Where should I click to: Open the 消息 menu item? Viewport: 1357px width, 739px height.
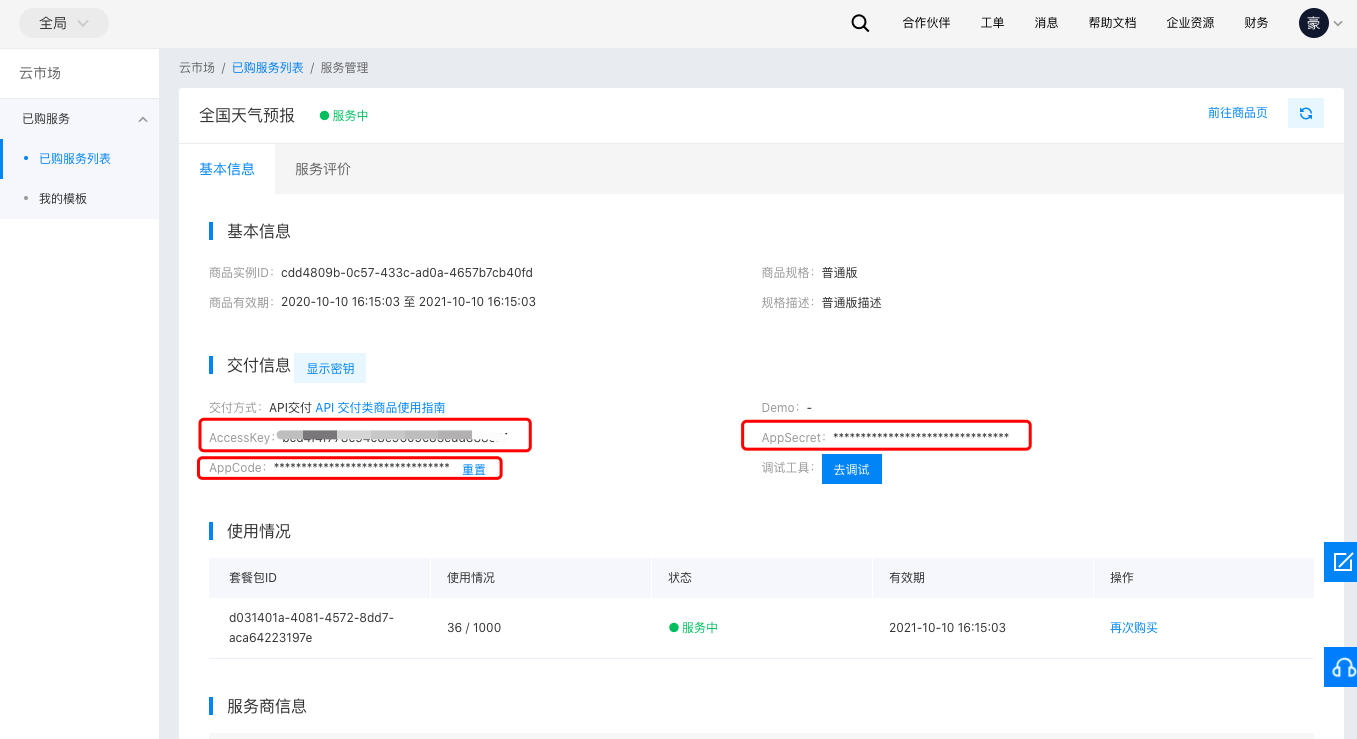1046,22
